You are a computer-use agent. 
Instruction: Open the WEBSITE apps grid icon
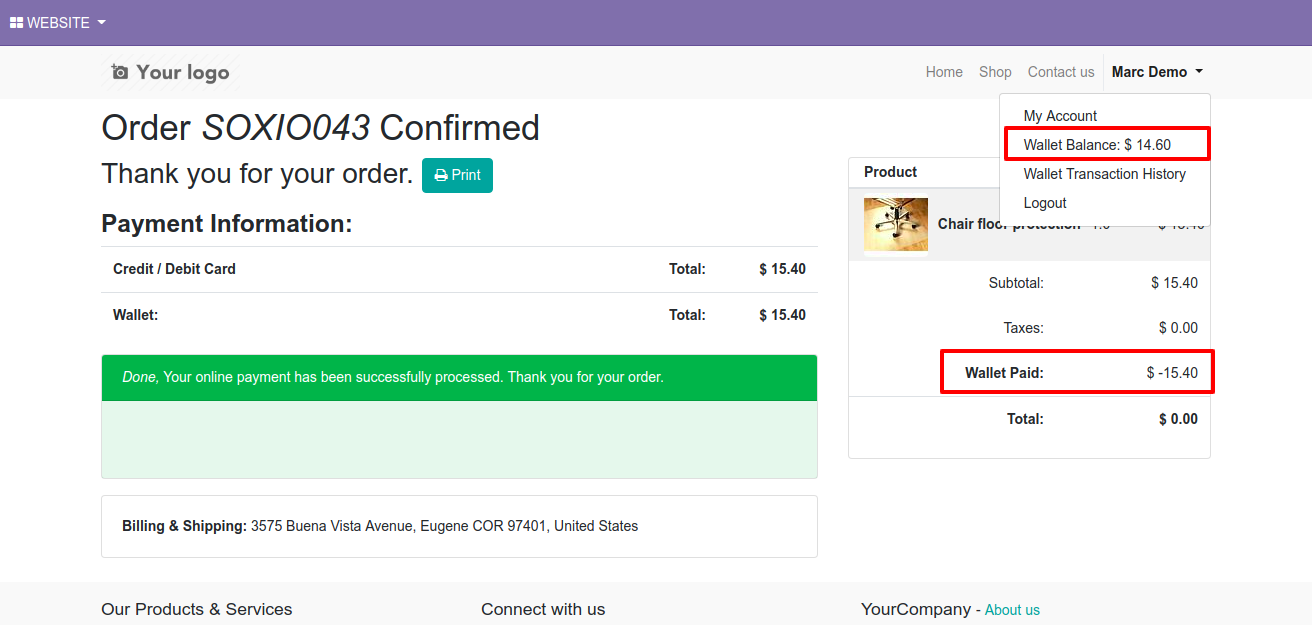point(16,22)
